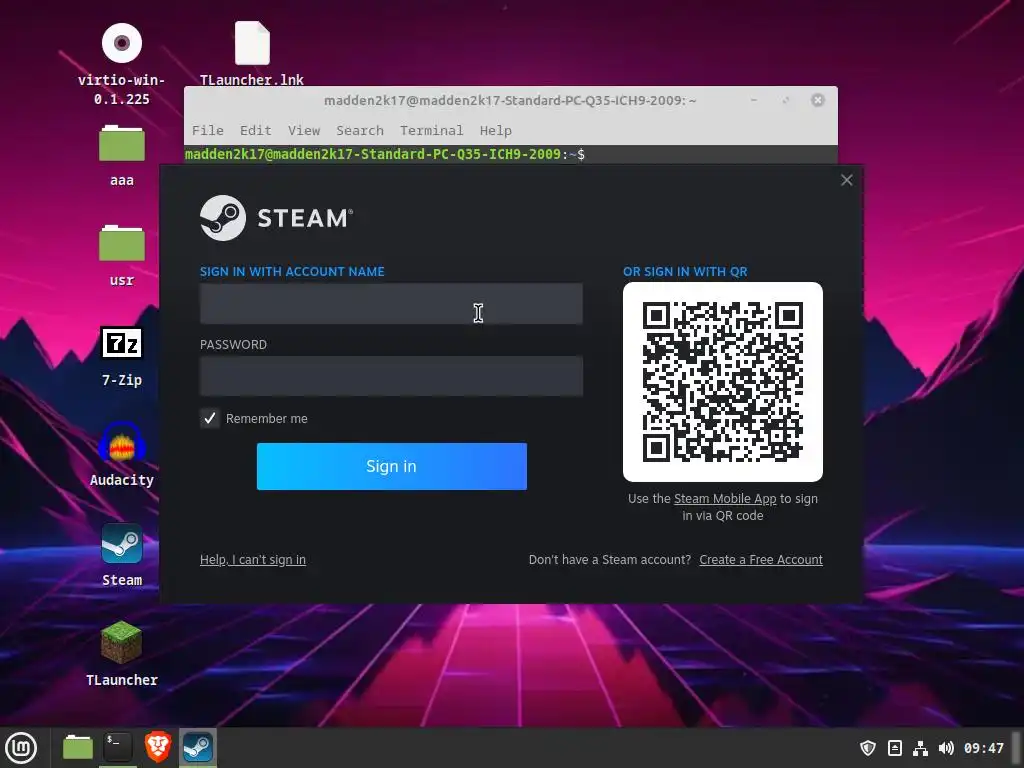Click the QR code sign-in image

click(x=723, y=382)
